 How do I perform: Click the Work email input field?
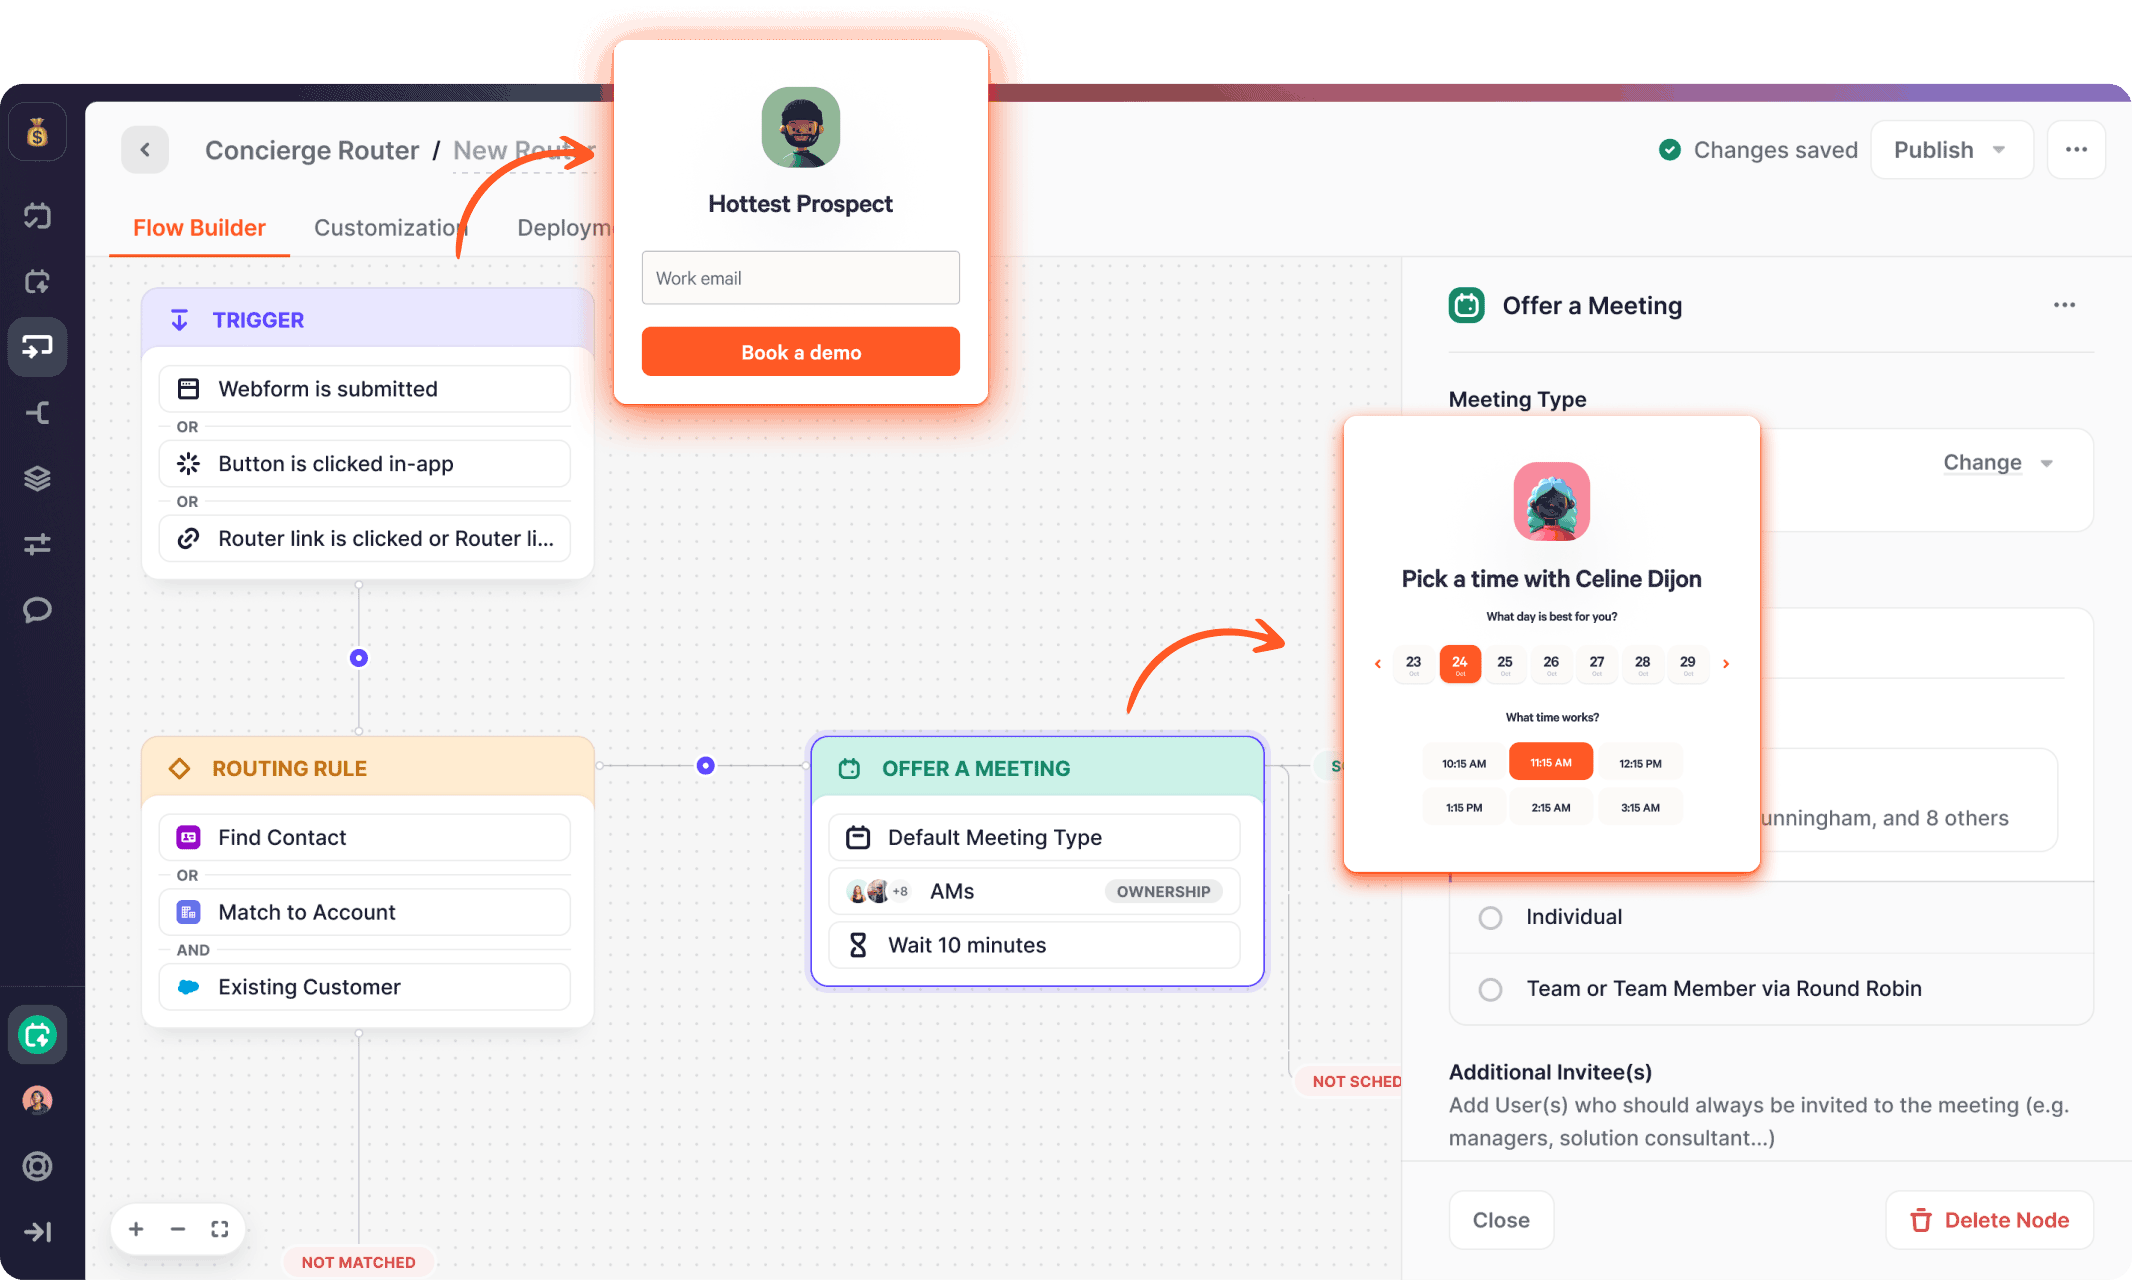800,278
